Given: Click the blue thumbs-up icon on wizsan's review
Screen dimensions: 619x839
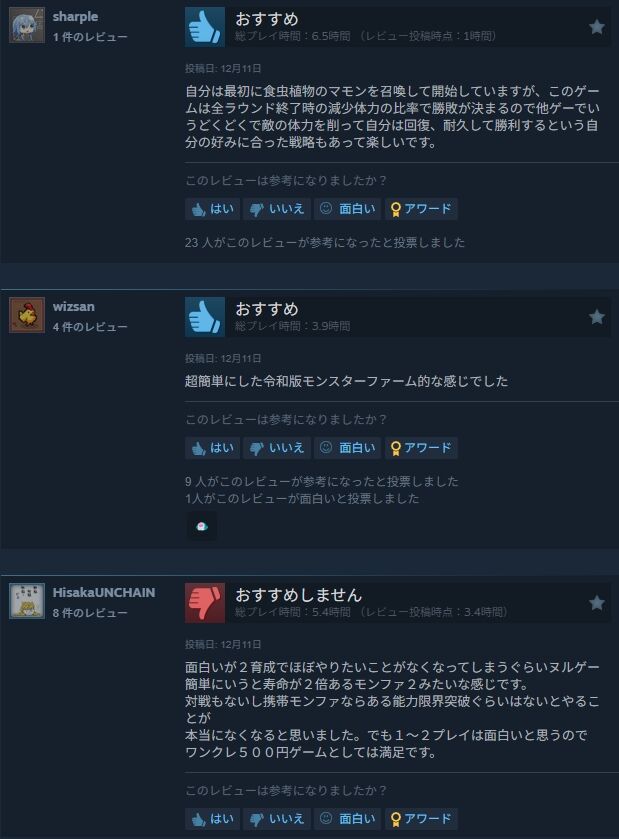Looking at the screenshot, I should click(205, 317).
